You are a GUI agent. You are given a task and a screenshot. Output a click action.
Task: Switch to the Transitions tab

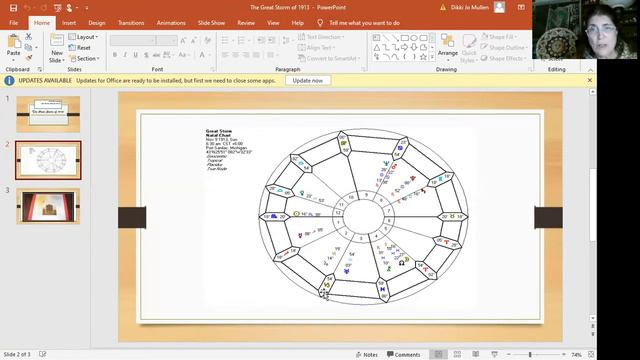(x=131, y=23)
